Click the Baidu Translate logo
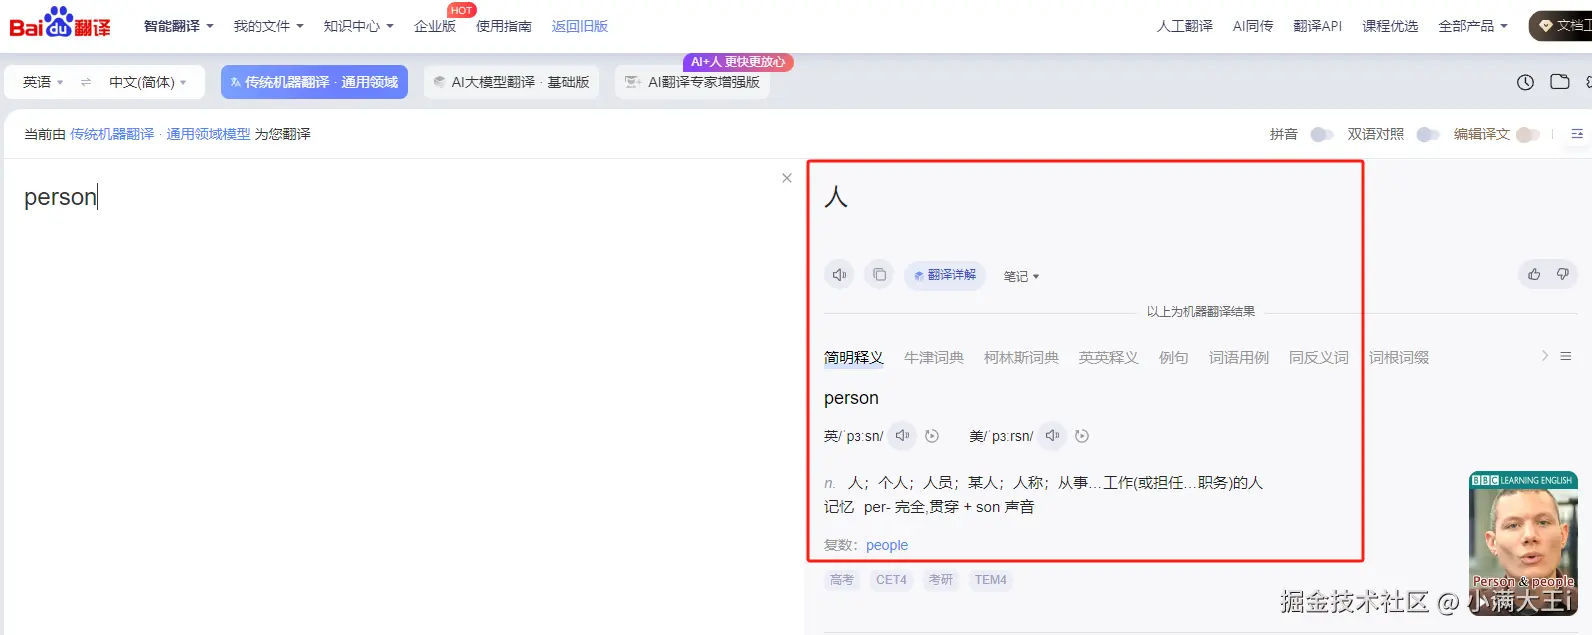This screenshot has width=1592, height=635. tap(60, 24)
